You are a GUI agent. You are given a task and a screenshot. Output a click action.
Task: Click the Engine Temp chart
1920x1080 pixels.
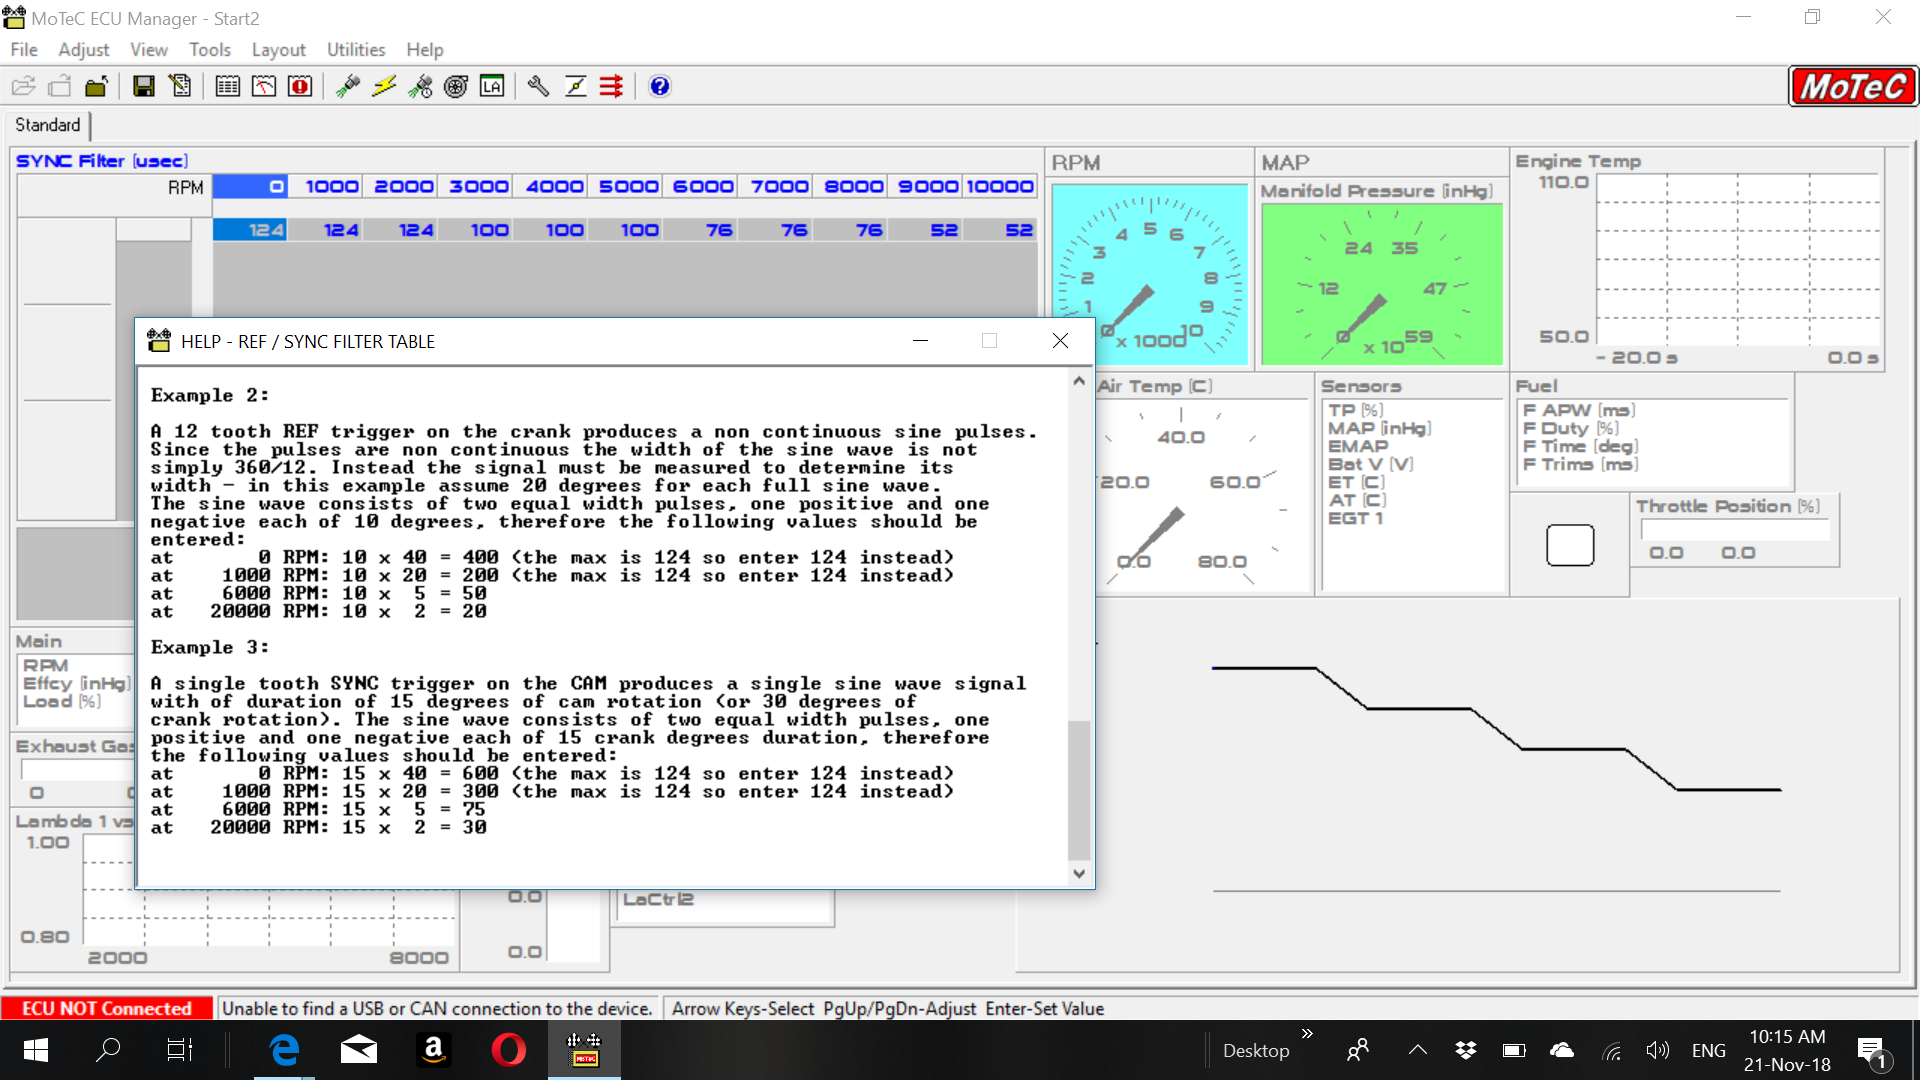[x=1737, y=260]
